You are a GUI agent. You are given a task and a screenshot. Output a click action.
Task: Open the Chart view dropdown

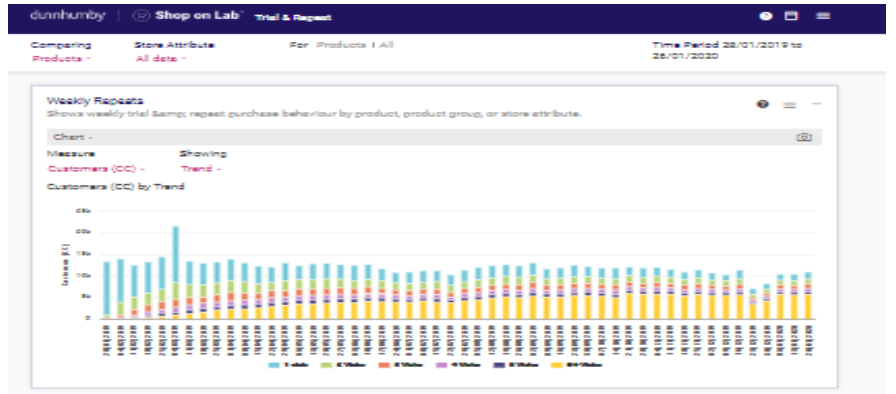[x=73, y=137]
